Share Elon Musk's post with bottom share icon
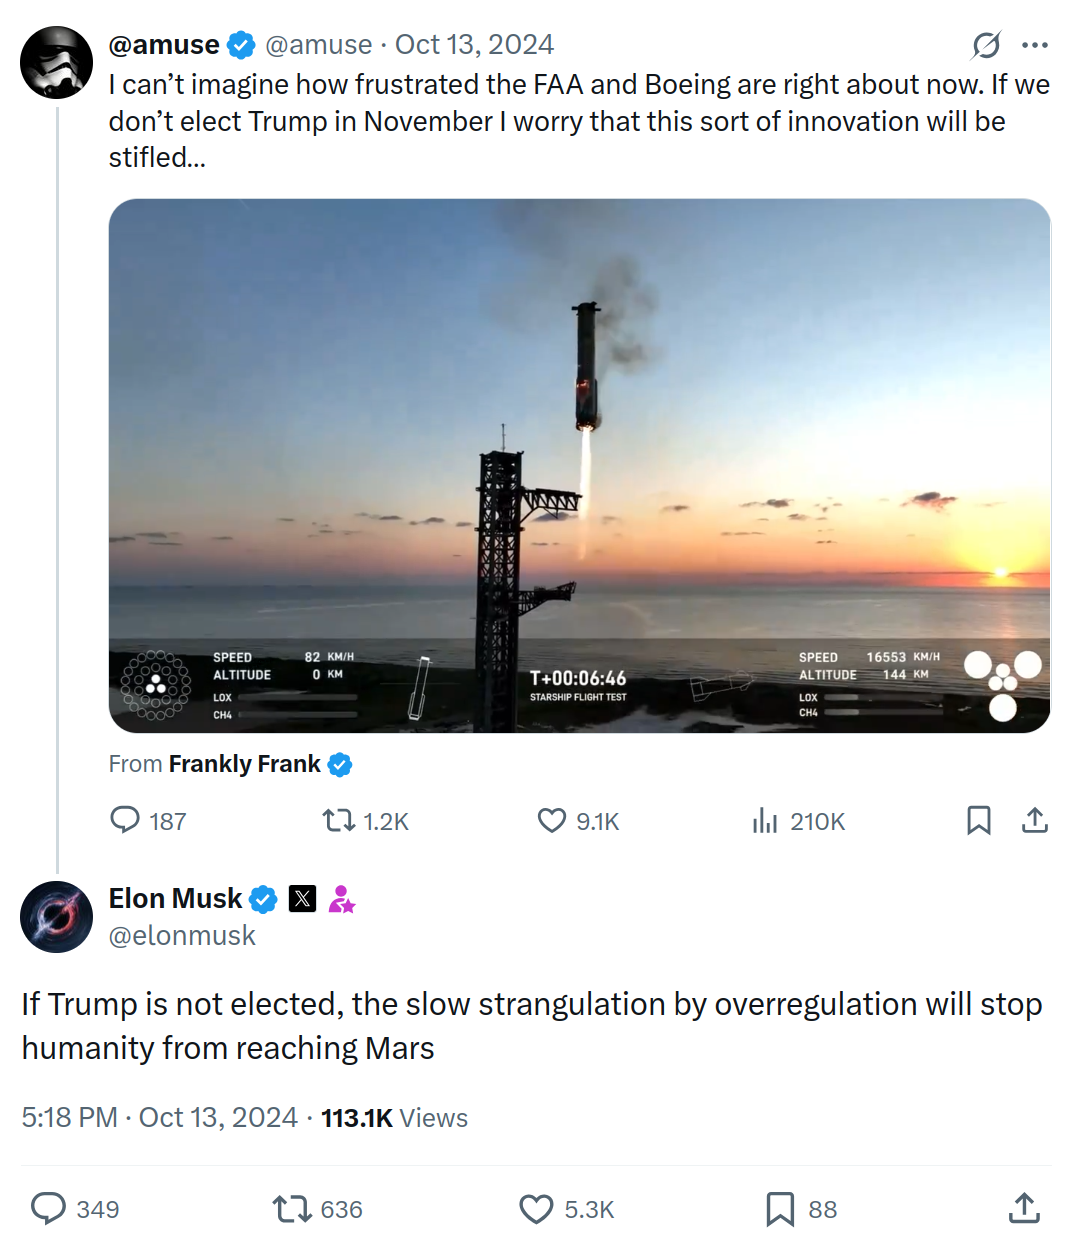Viewport: 1069px width, 1240px height. (x=1024, y=1209)
